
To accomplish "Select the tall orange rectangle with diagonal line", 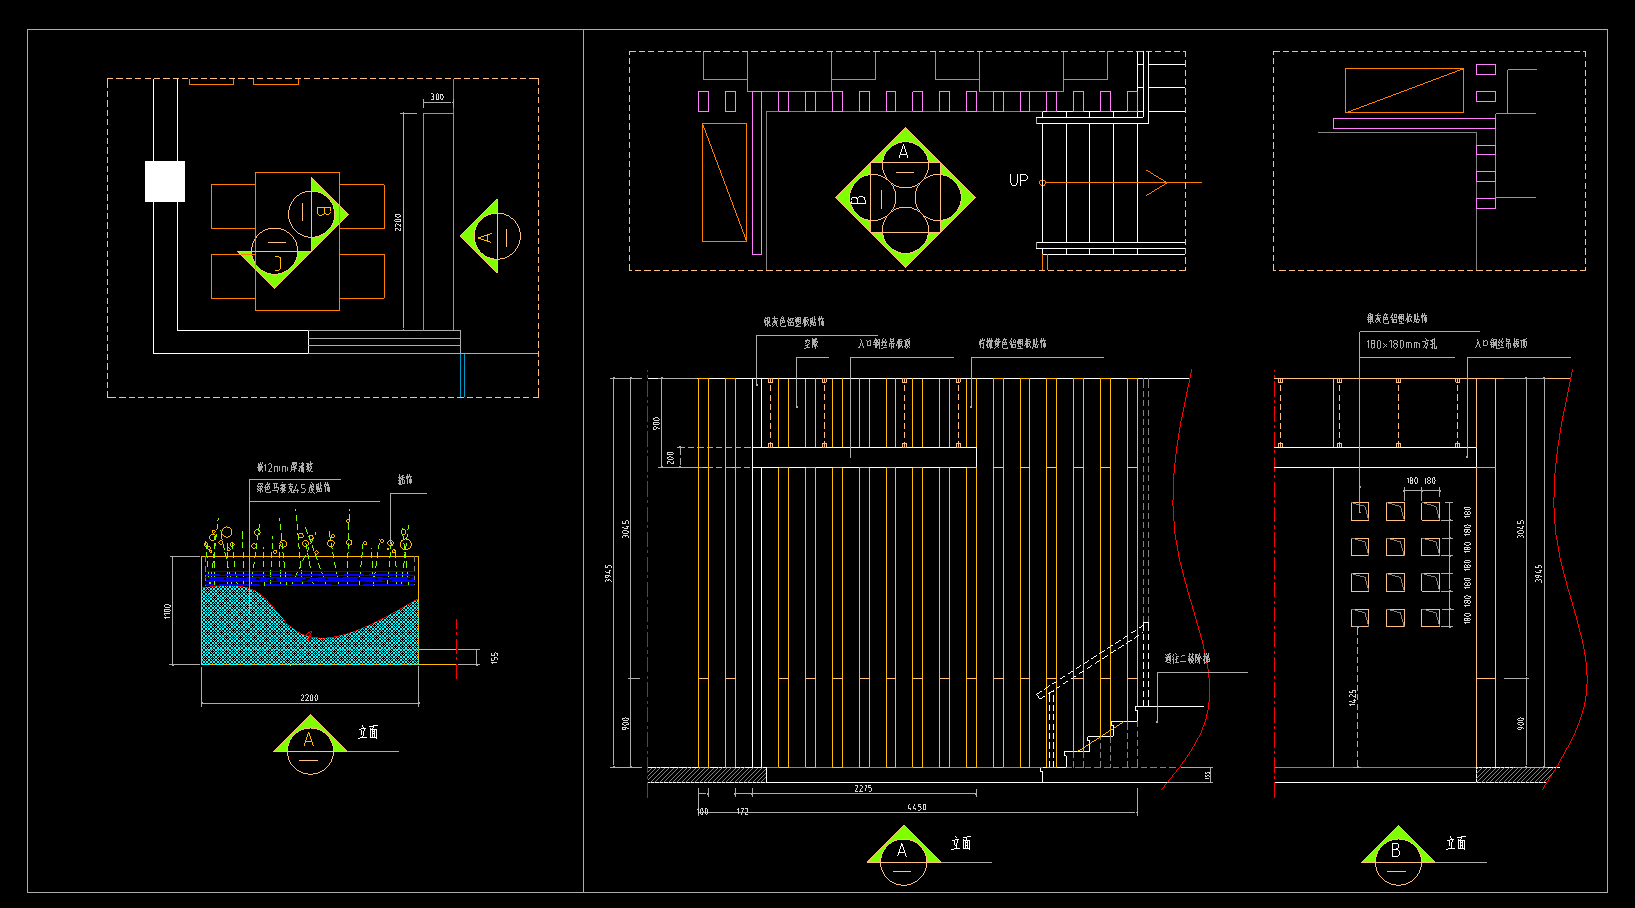I will tap(724, 182).
